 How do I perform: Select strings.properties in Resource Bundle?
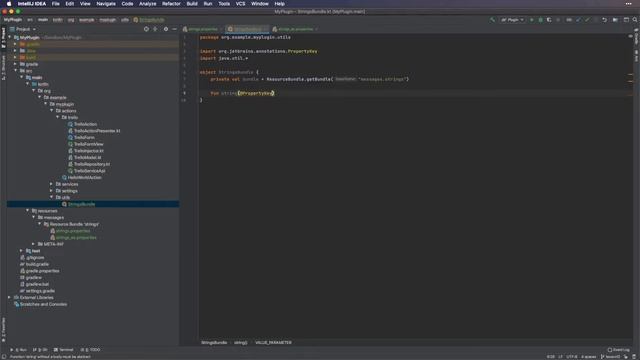pos(73,231)
